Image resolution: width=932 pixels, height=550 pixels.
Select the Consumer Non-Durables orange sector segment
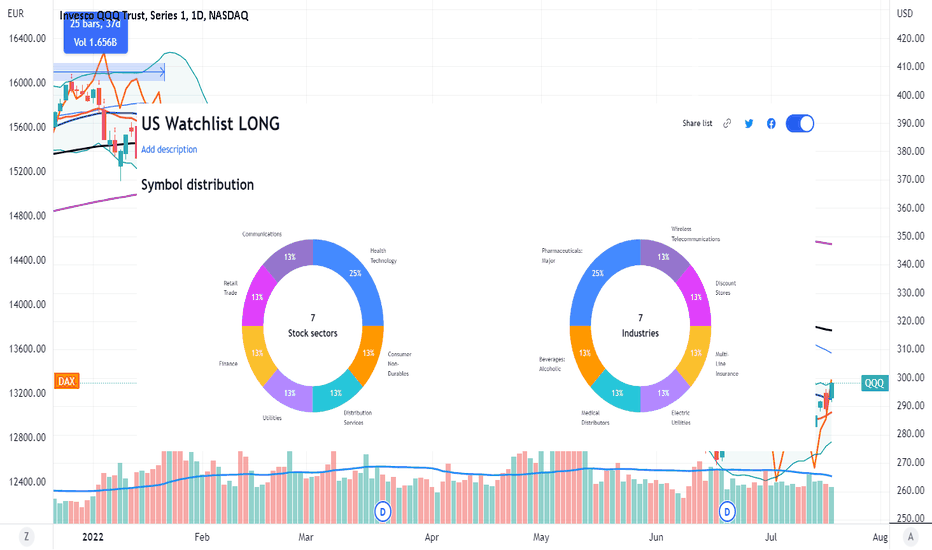[x=370, y=352]
